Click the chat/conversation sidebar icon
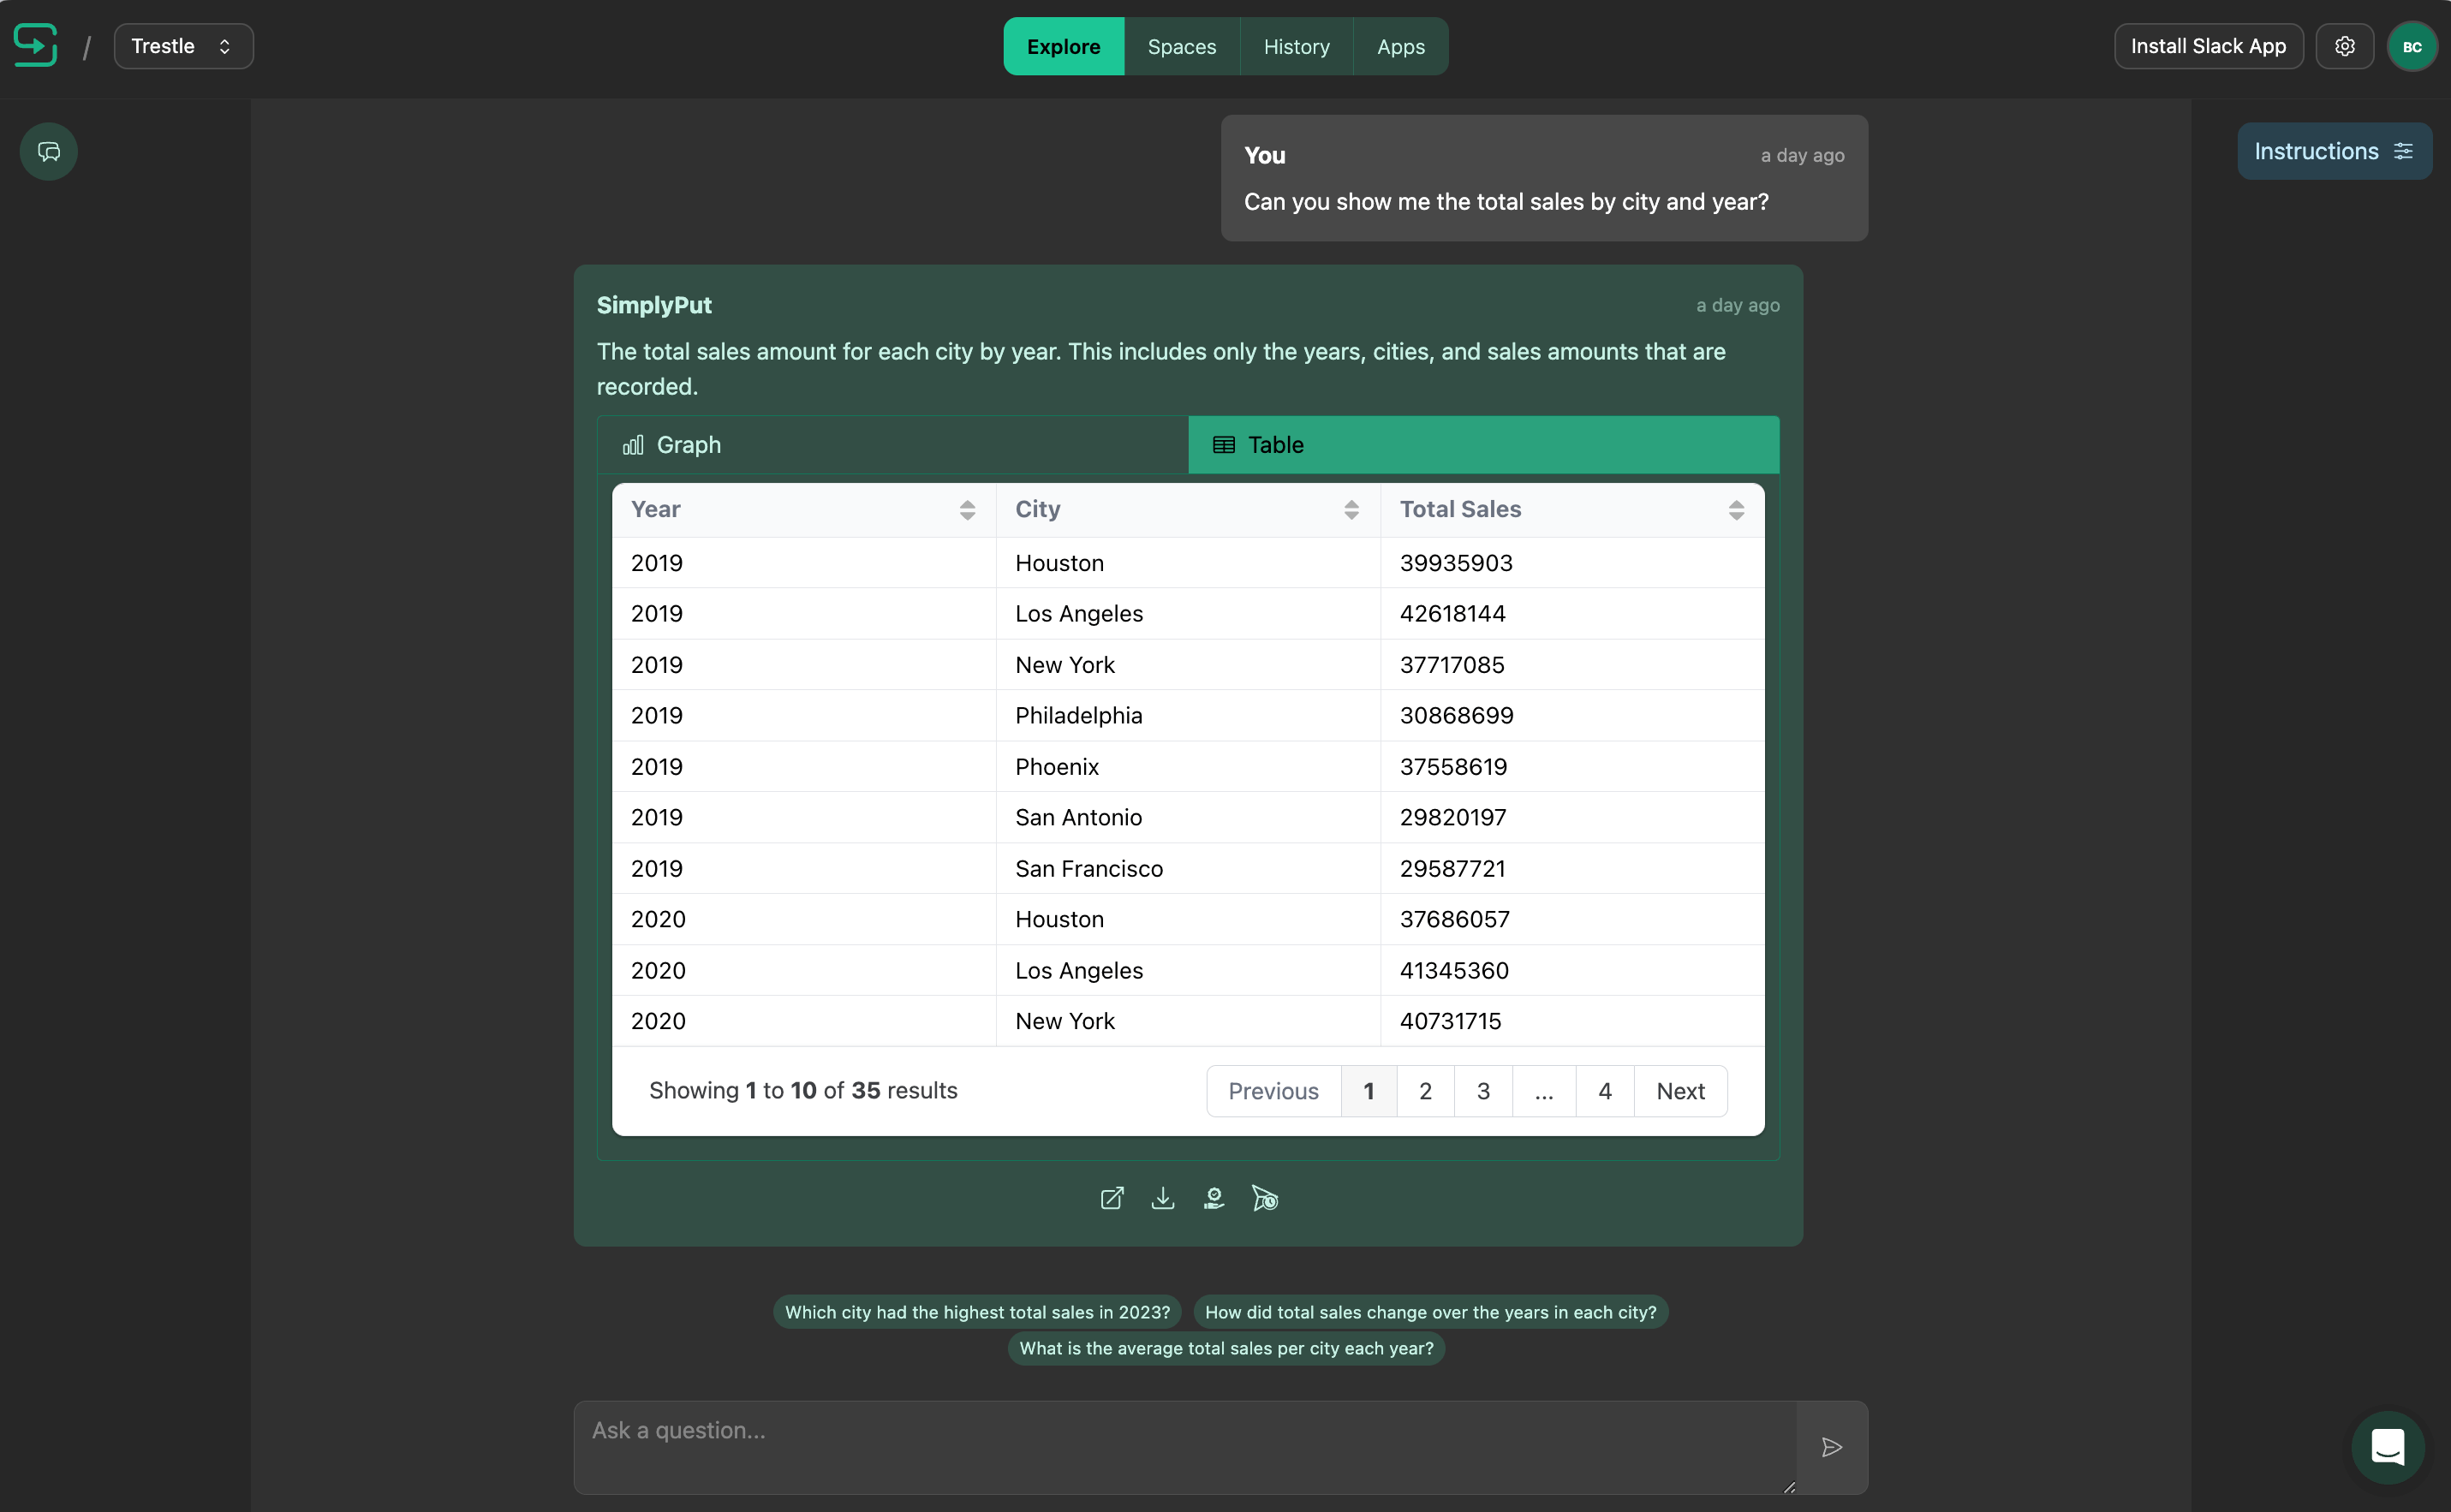This screenshot has height=1512, width=2451. click(x=47, y=151)
